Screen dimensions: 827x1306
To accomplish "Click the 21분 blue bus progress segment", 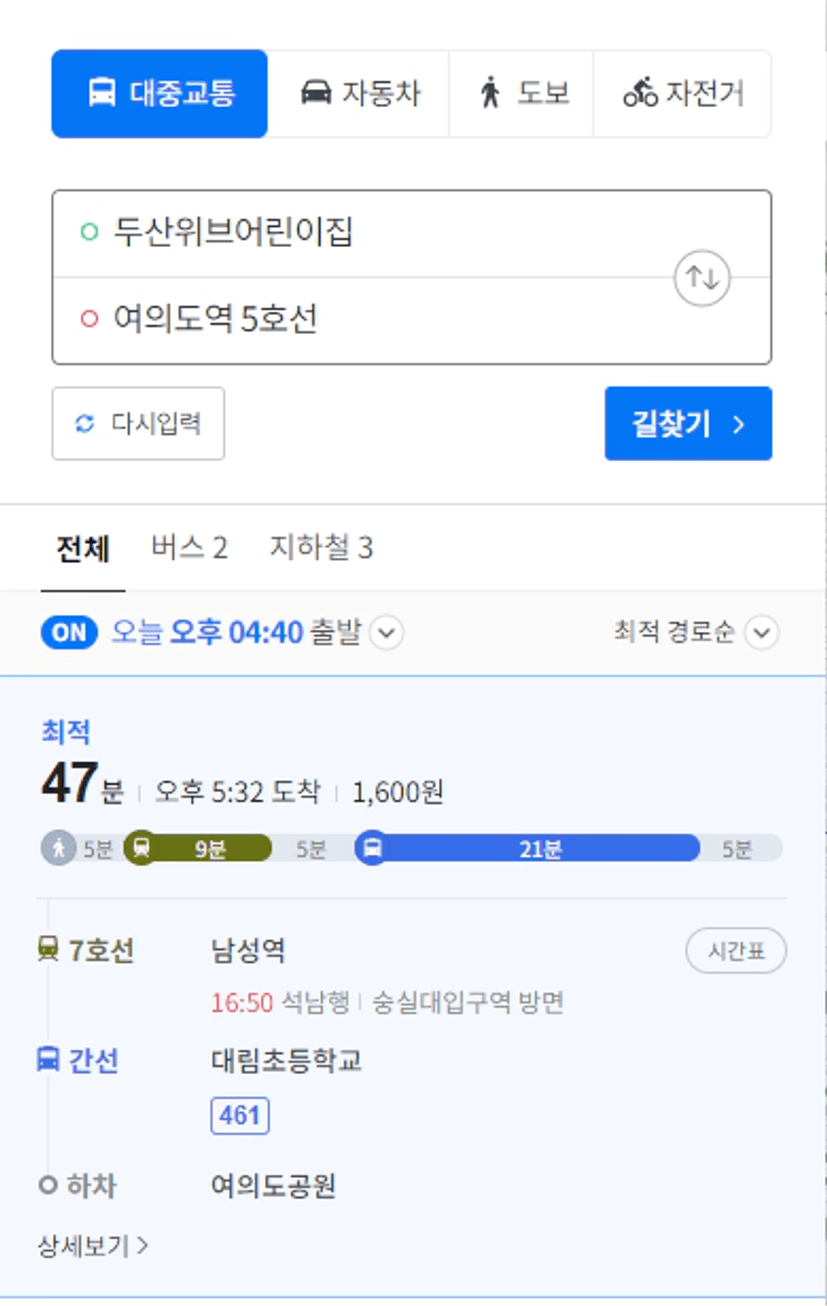I will pos(539,849).
